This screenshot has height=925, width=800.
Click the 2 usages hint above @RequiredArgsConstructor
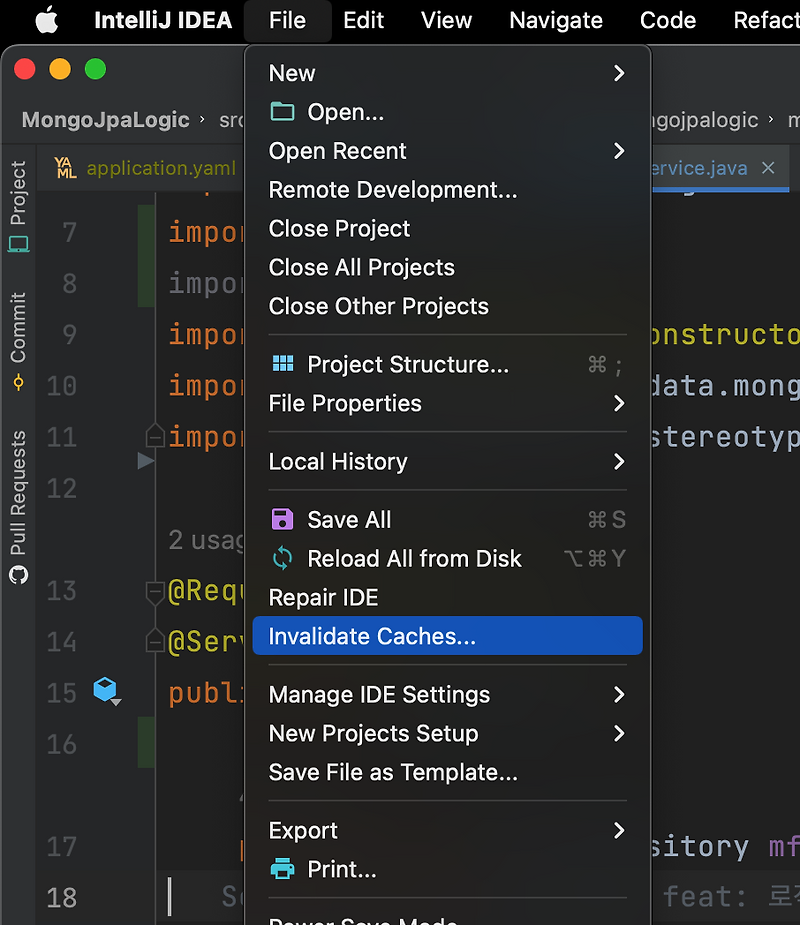204,540
